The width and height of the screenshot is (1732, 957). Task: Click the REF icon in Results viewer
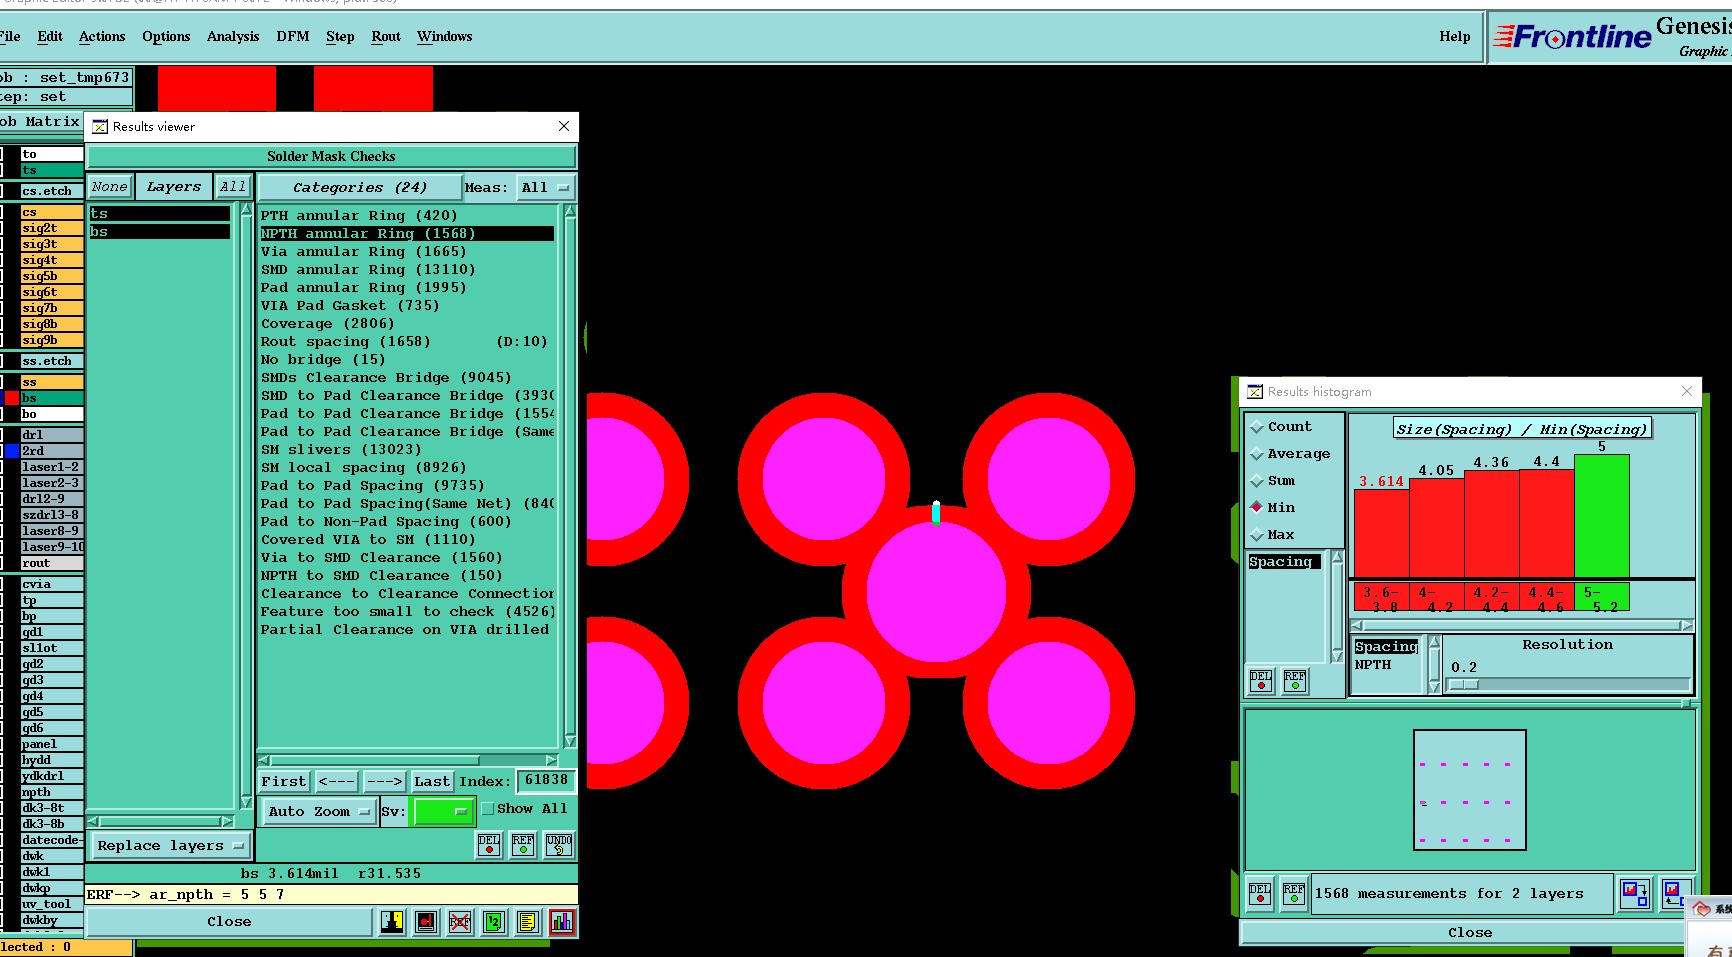coord(523,845)
